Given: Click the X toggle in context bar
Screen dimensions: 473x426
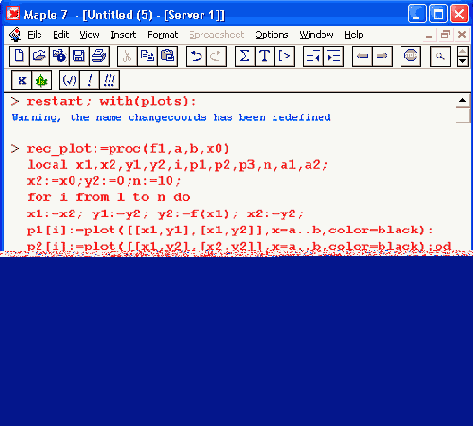Looking at the screenshot, I should coord(22,80).
